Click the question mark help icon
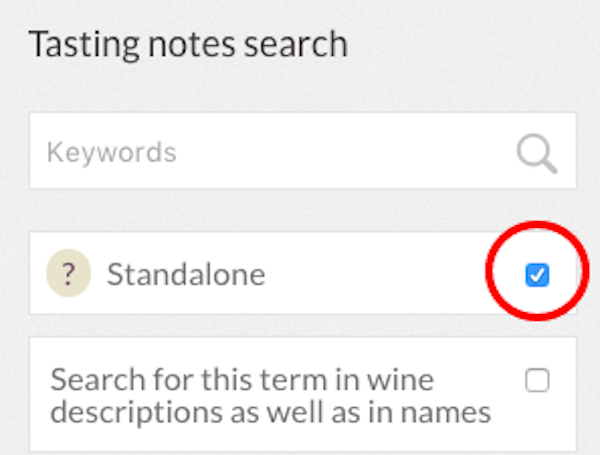The height and width of the screenshot is (455, 600). pos(69,274)
